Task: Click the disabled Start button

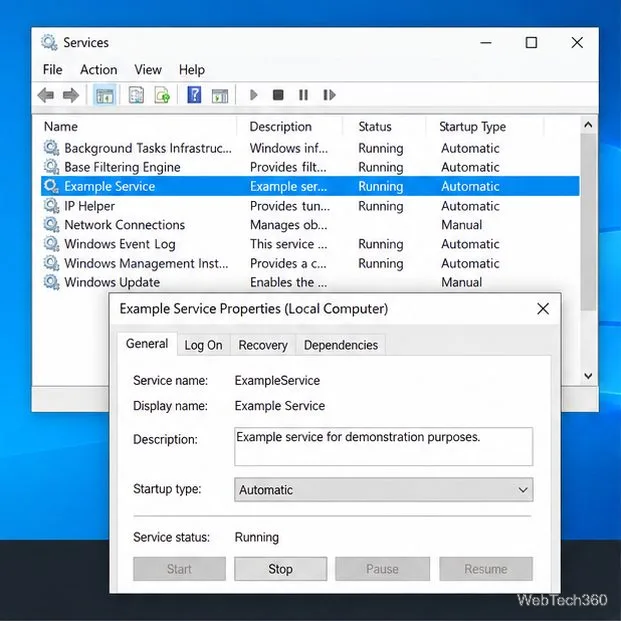Action: (x=179, y=569)
